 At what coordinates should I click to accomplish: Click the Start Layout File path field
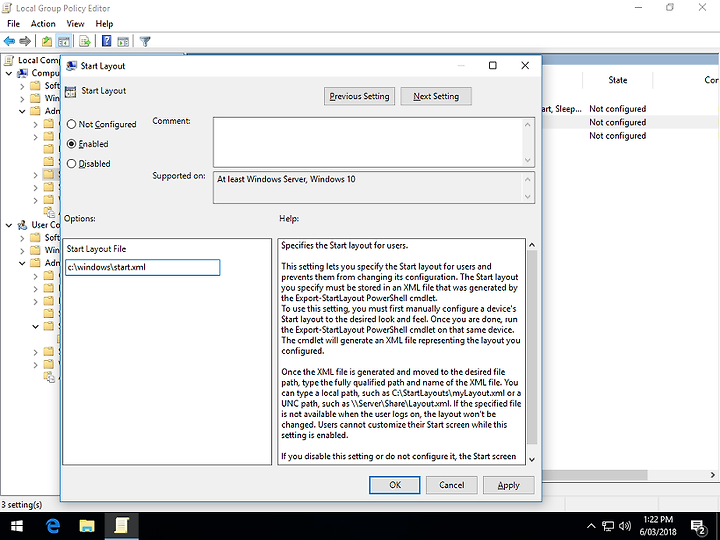pyautogui.click(x=142, y=267)
